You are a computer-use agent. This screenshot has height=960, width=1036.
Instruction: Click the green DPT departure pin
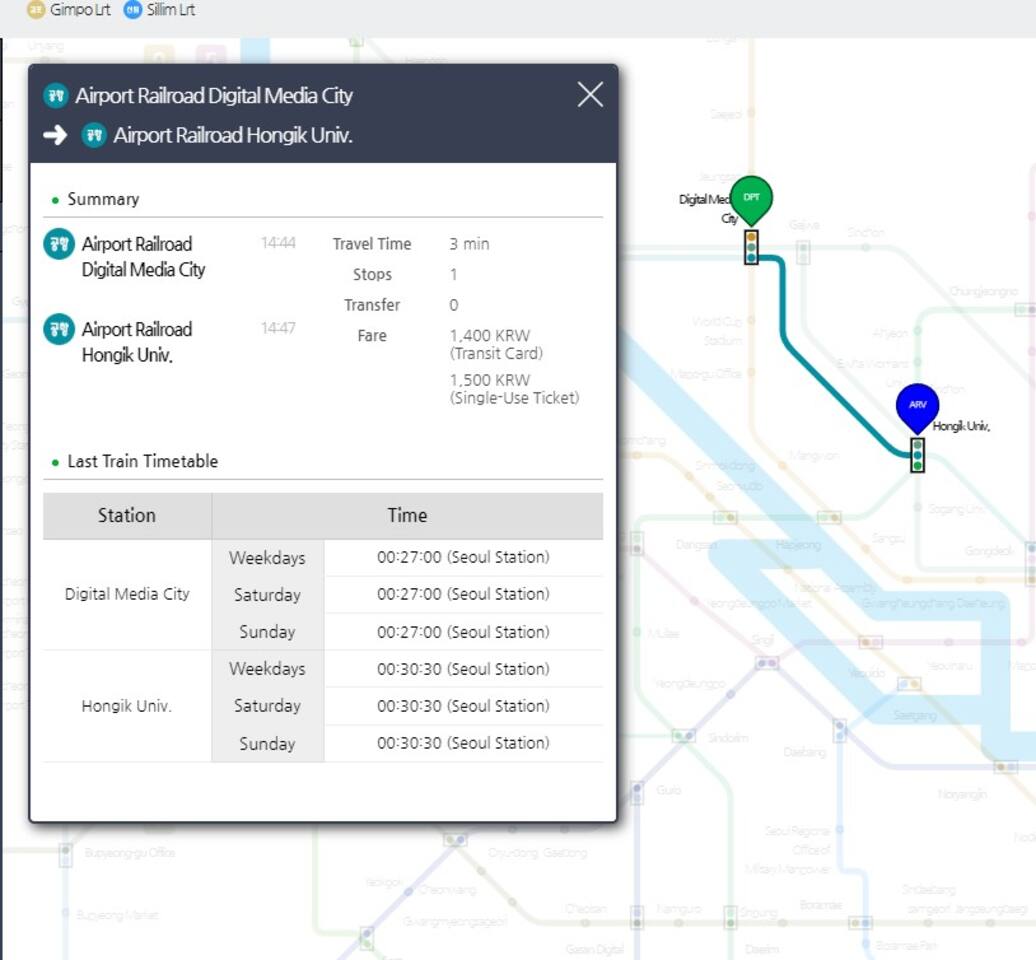(x=751, y=198)
